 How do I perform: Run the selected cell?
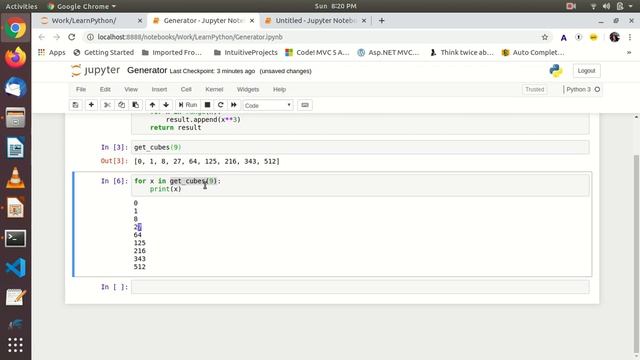point(188,105)
